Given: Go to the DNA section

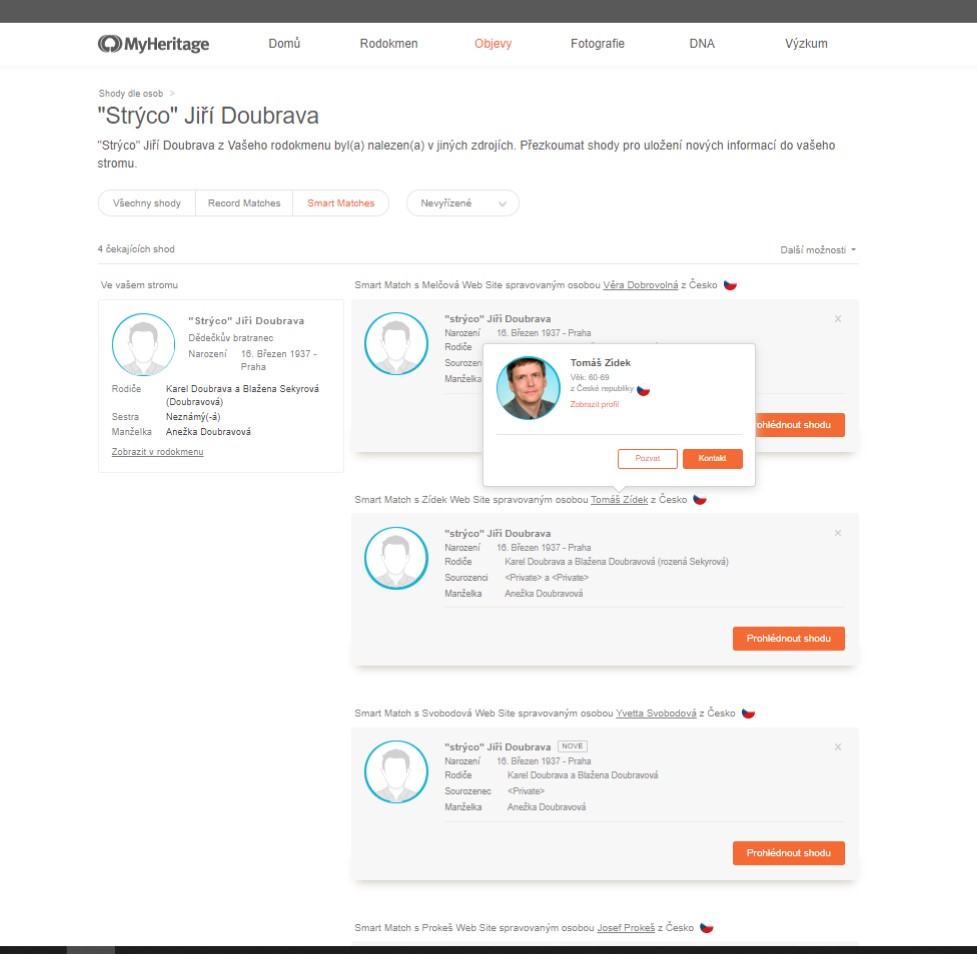Looking at the screenshot, I should (702, 44).
